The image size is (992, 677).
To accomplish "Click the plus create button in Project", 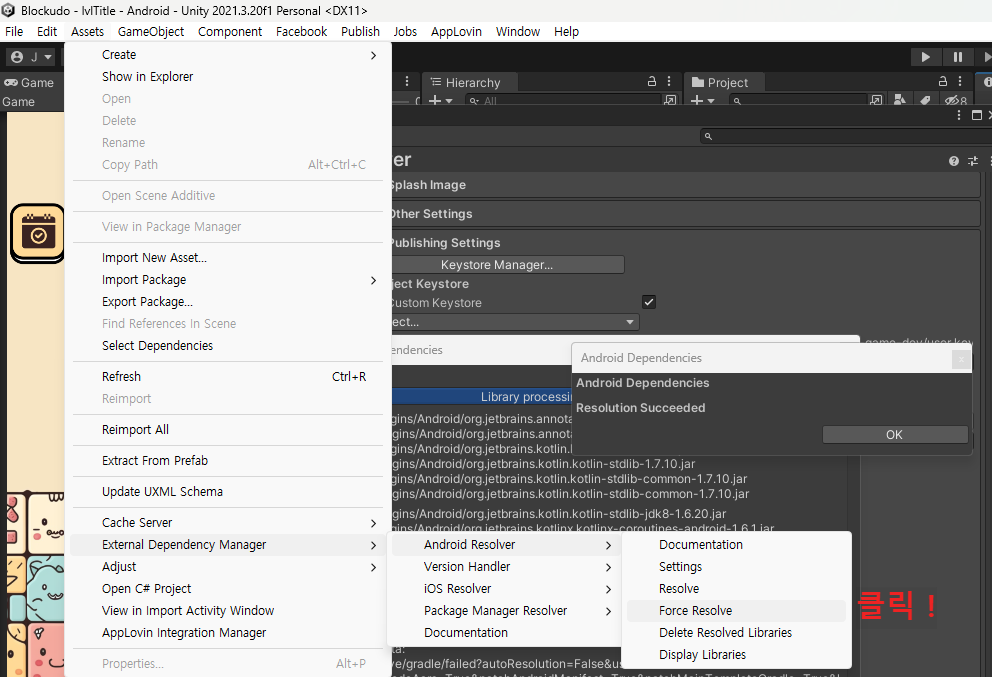I will (702, 101).
